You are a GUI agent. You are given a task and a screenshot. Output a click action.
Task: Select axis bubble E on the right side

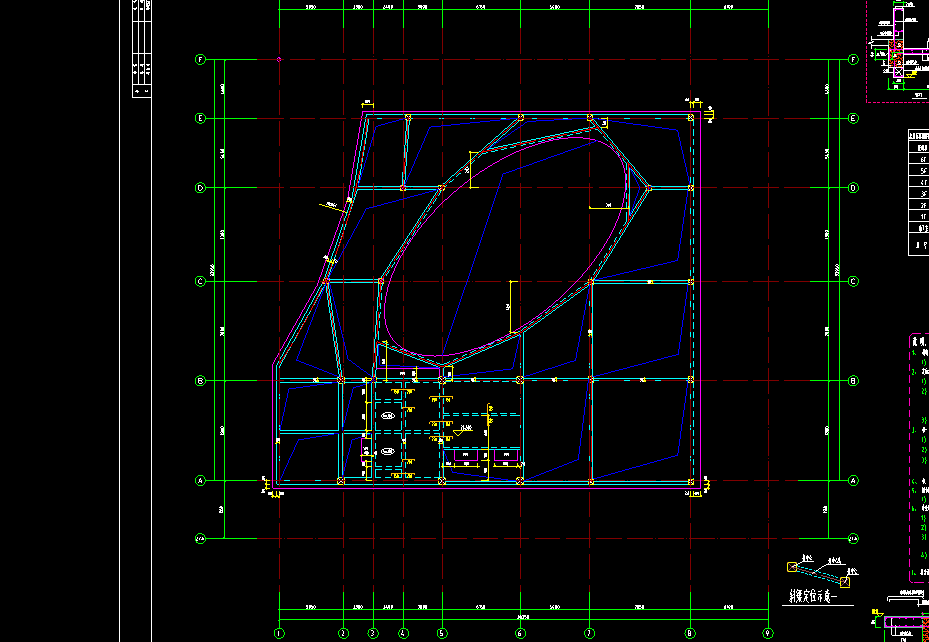click(853, 118)
